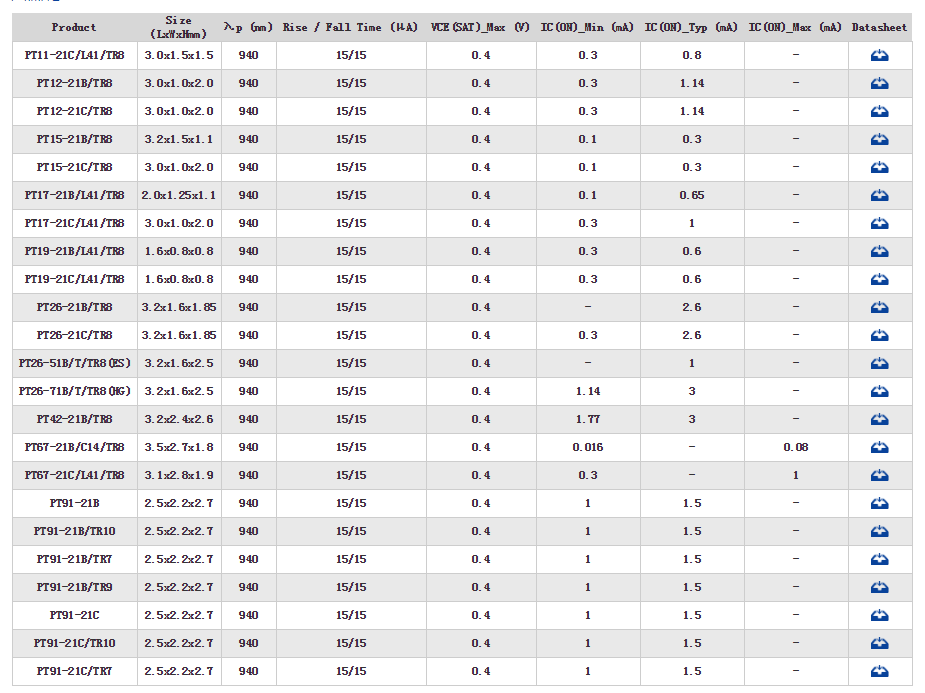Click the 0.08 IC(ON)_Max value
The height and width of the screenshot is (693, 925).
795,448
